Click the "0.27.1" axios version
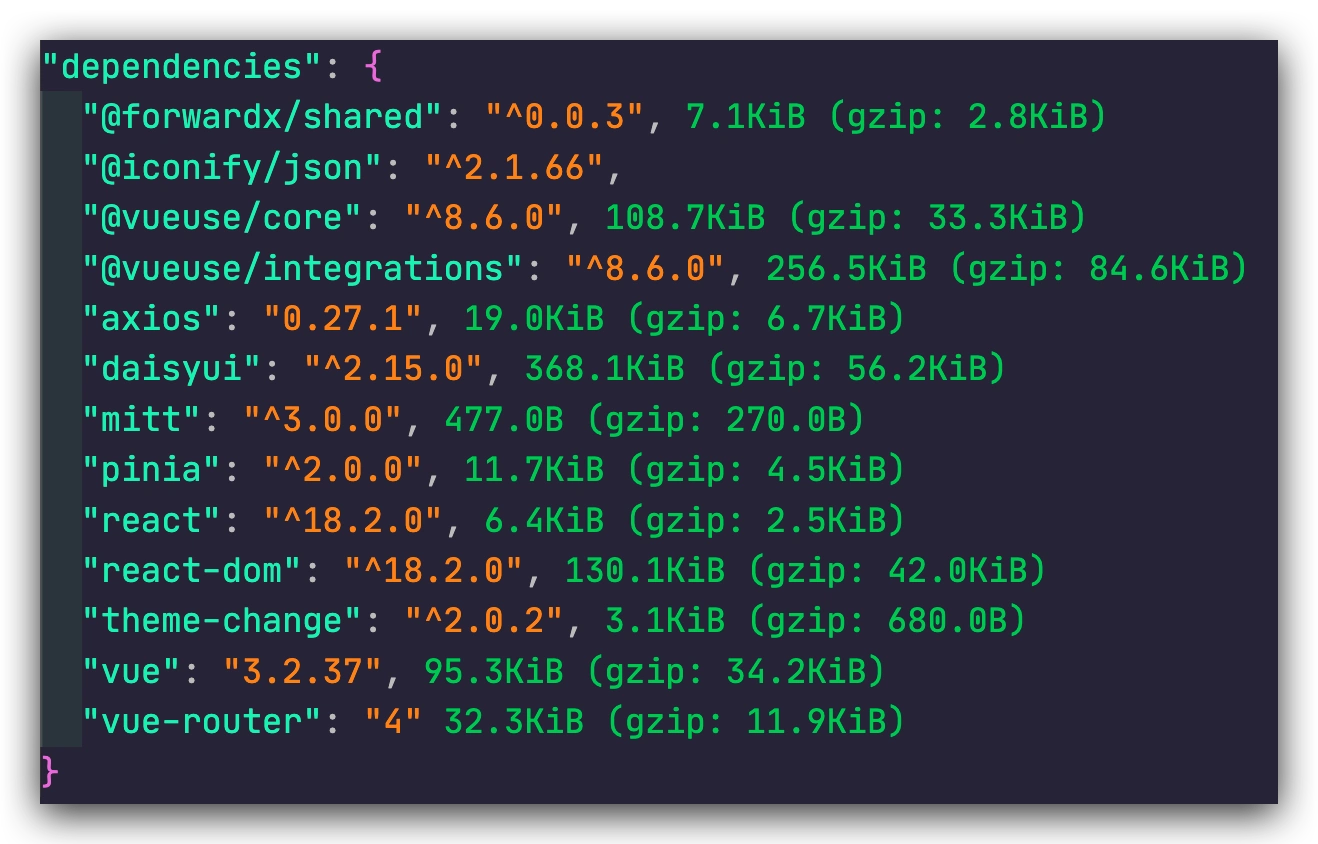Image resolution: width=1318 pixels, height=844 pixels. [344, 319]
